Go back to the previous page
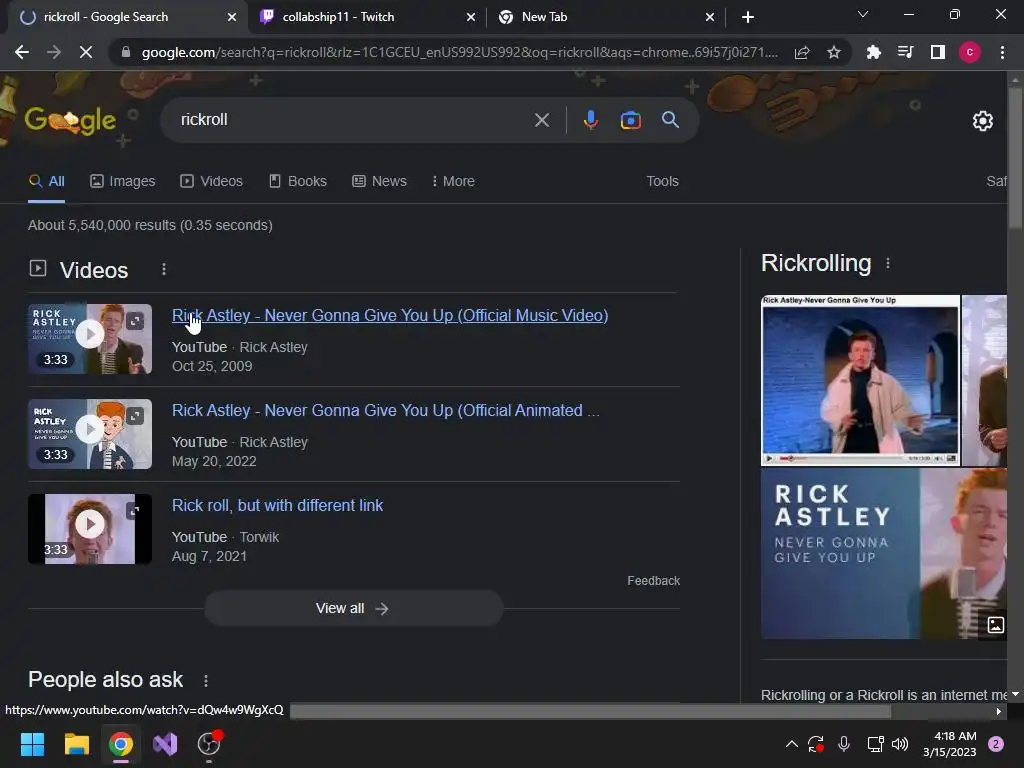Screen dimensions: 1024x768 coord(22,52)
